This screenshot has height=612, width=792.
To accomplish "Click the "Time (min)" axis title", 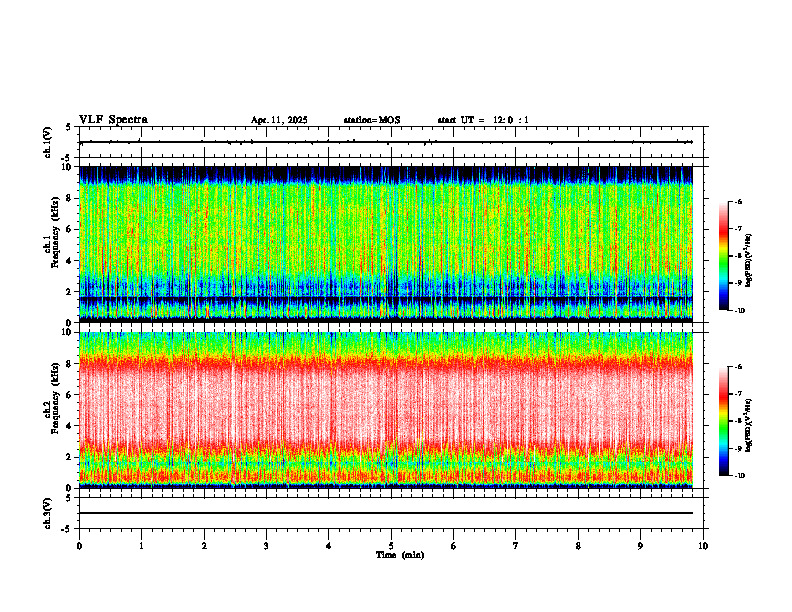I will (x=400, y=555).
